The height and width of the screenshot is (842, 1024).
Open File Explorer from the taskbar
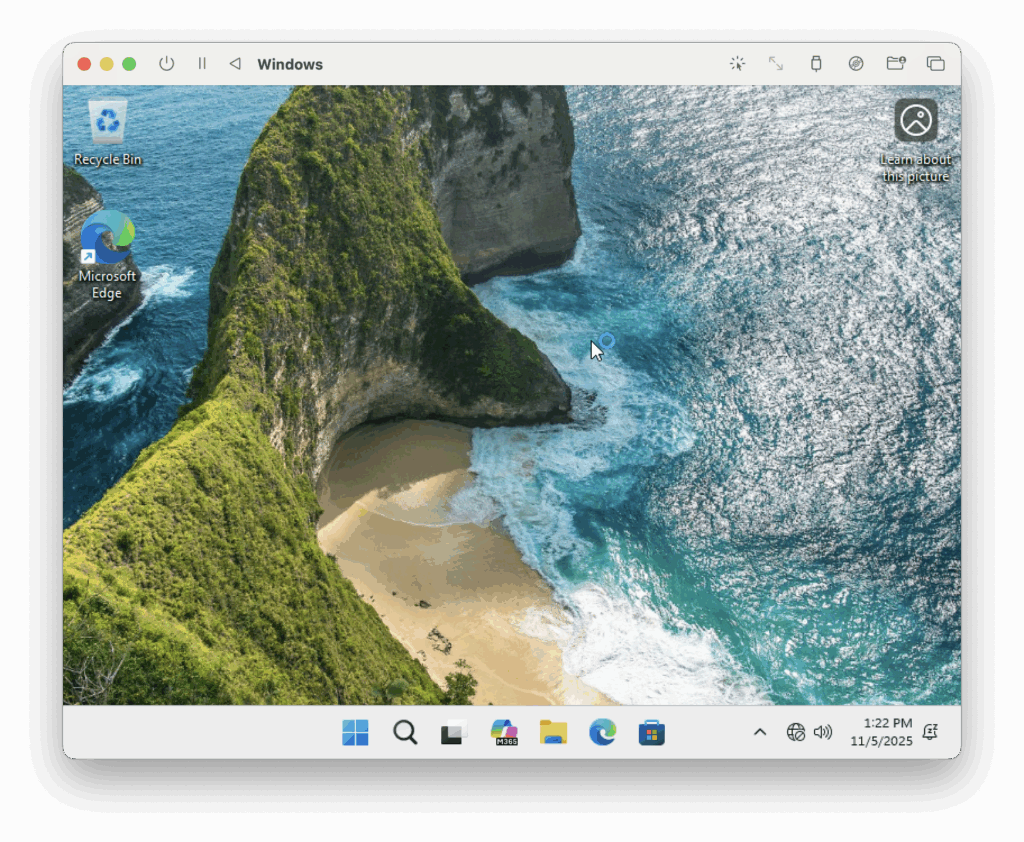(x=554, y=732)
